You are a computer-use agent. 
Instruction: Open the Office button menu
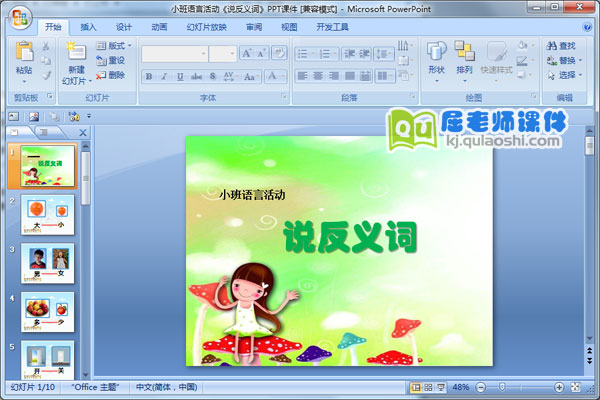point(20,18)
